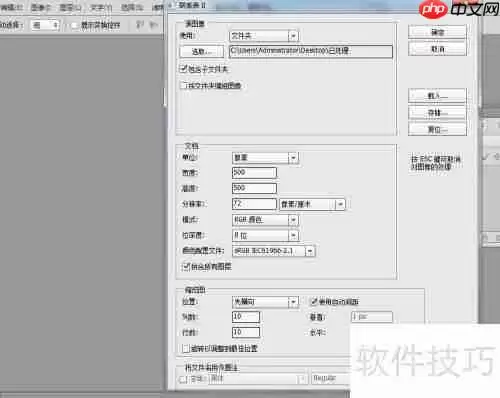
Task: Click the source folder path field
Action: point(311,51)
